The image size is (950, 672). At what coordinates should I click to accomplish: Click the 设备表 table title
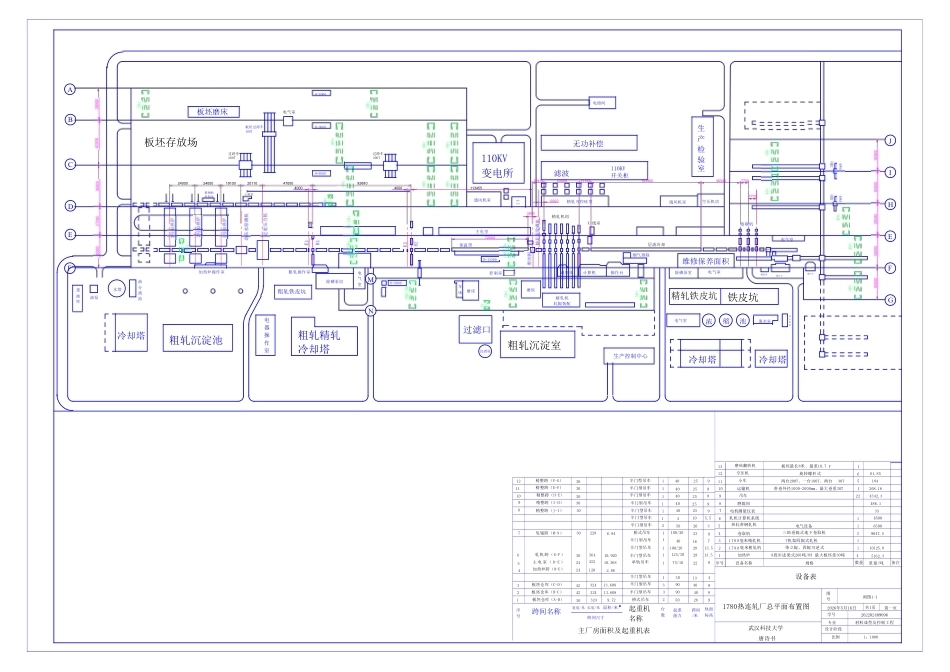[x=806, y=576]
